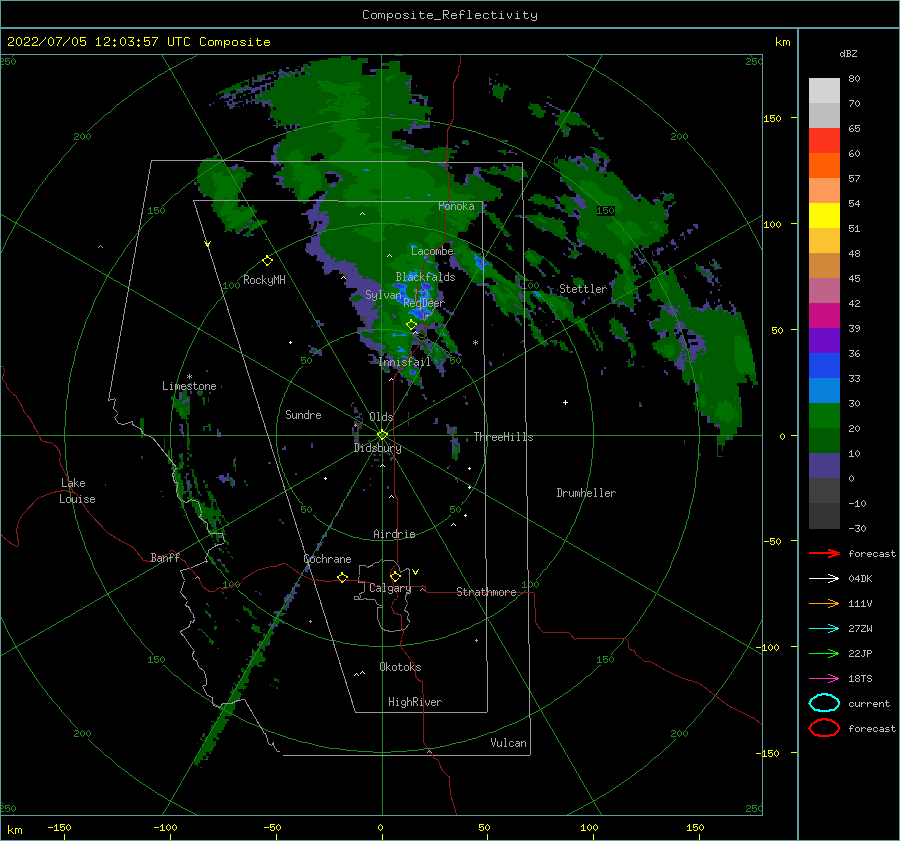
Task: Click the Calgary city label
Action: [x=390, y=588]
